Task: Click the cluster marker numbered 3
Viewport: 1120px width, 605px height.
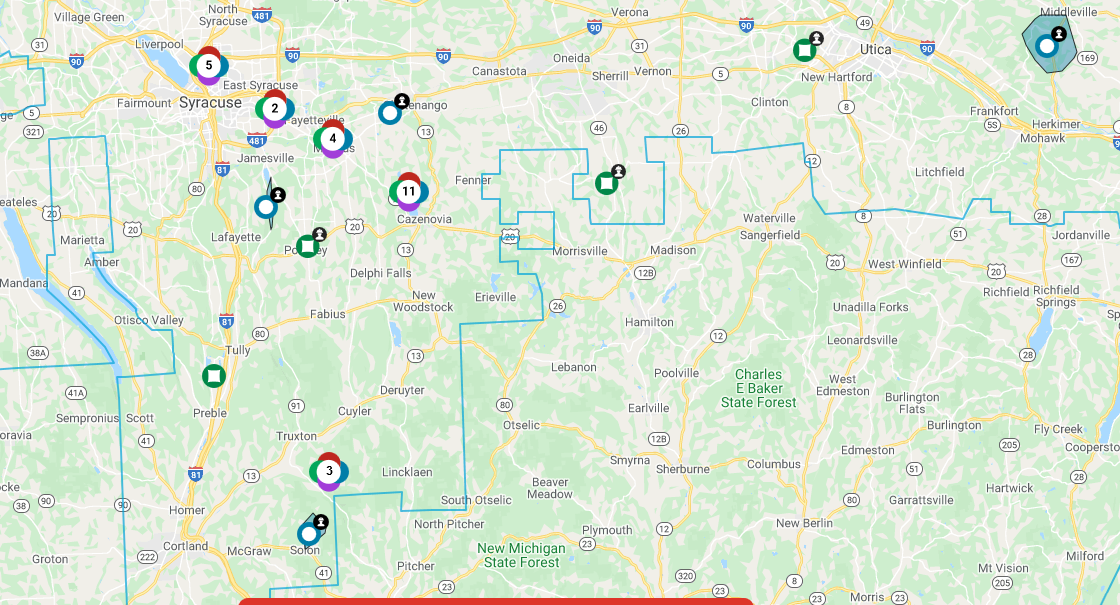Action: click(x=329, y=471)
